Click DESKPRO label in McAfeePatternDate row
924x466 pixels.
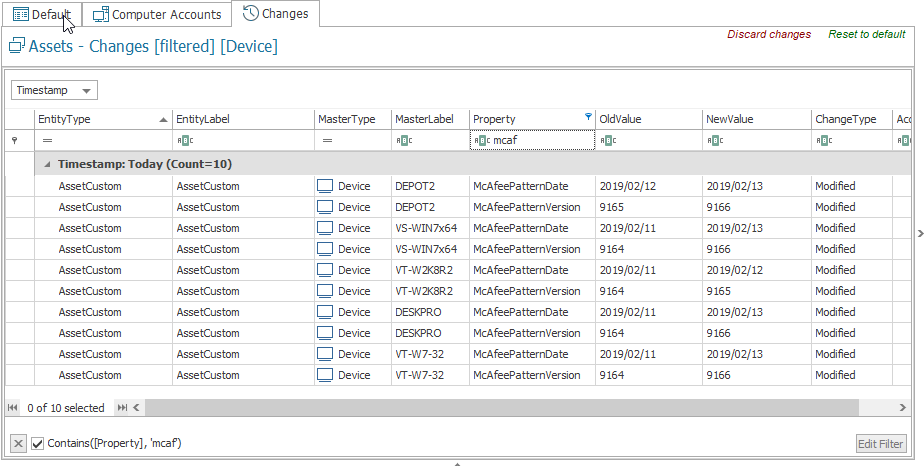pos(418,312)
